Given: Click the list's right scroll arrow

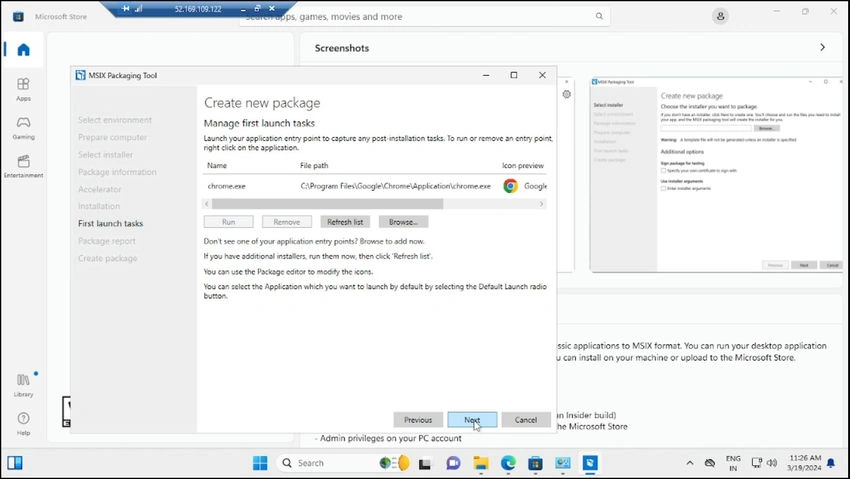Looking at the screenshot, I should [541, 204].
